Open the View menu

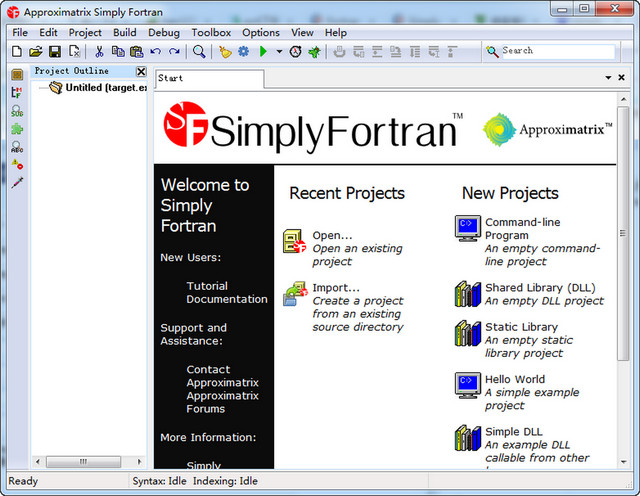point(302,33)
